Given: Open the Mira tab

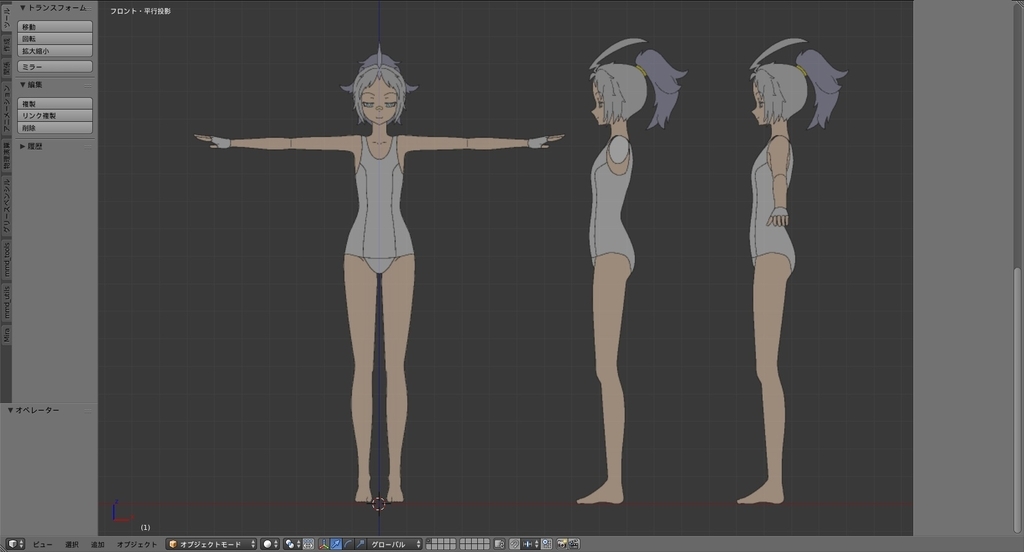Looking at the screenshot, I should tap(6, 334).
